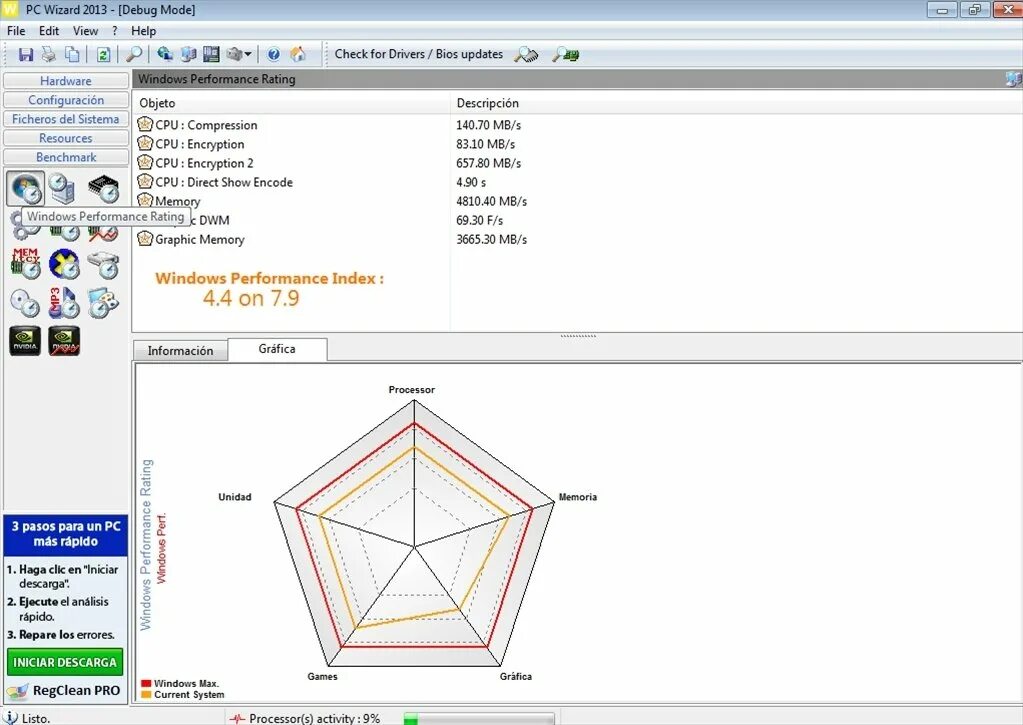Open the Benchmark section

(x=65, y=157)
